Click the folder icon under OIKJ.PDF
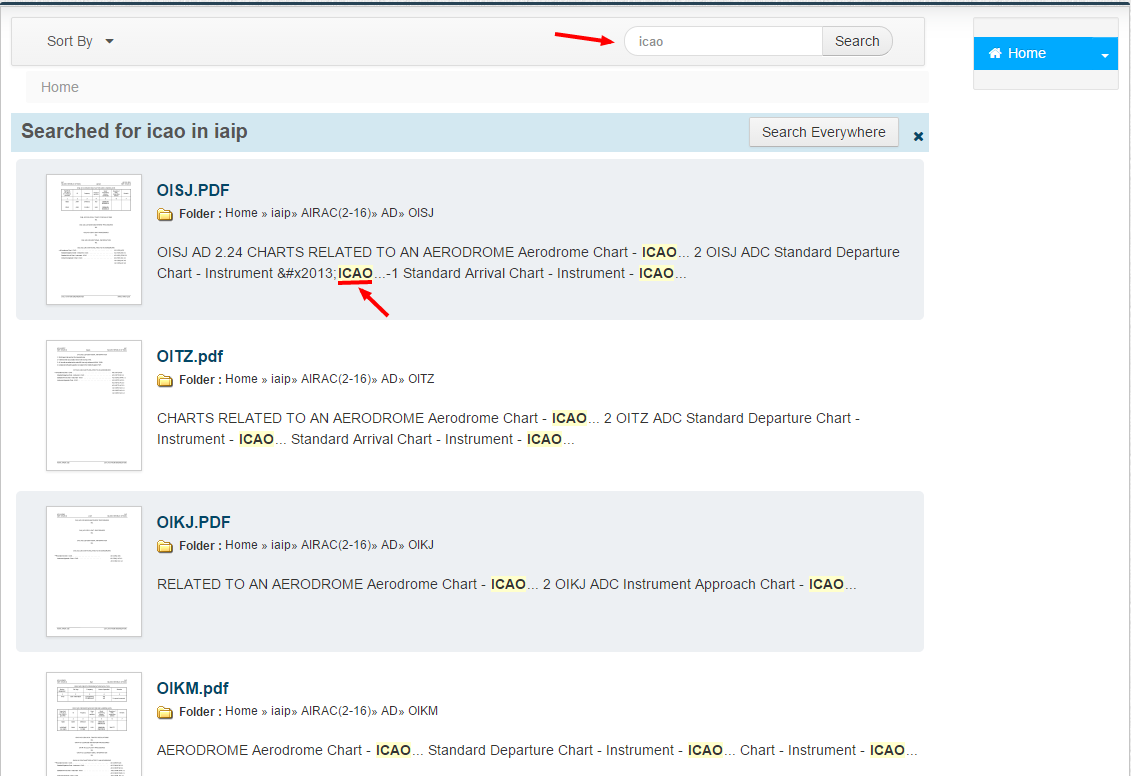1131x776 pixels. click(165, 546)
